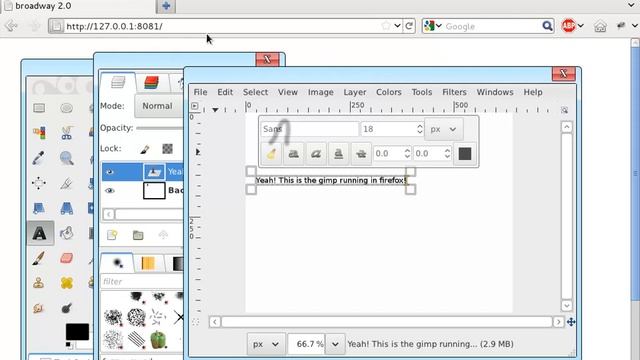
Task: Toggle zoom-on-resize icon at ruler corner
Action: (564, 110)
